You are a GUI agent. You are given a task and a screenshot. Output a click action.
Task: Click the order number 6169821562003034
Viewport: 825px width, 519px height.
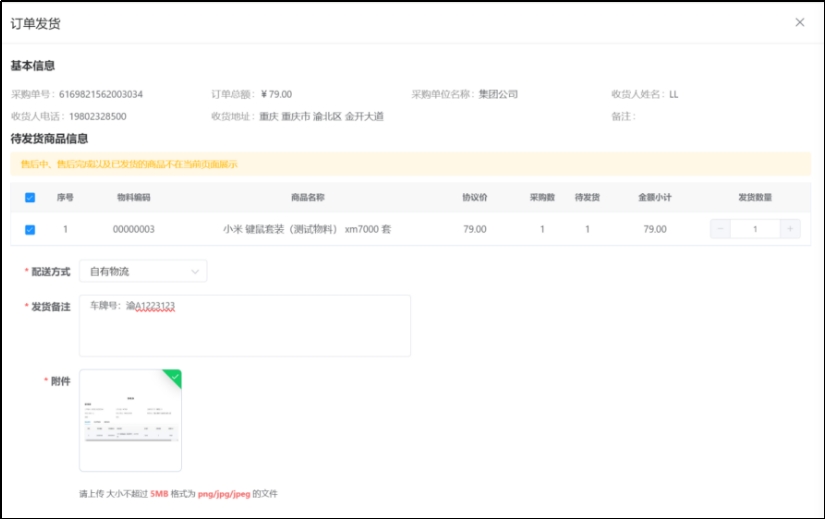click(x=101, y=95)
